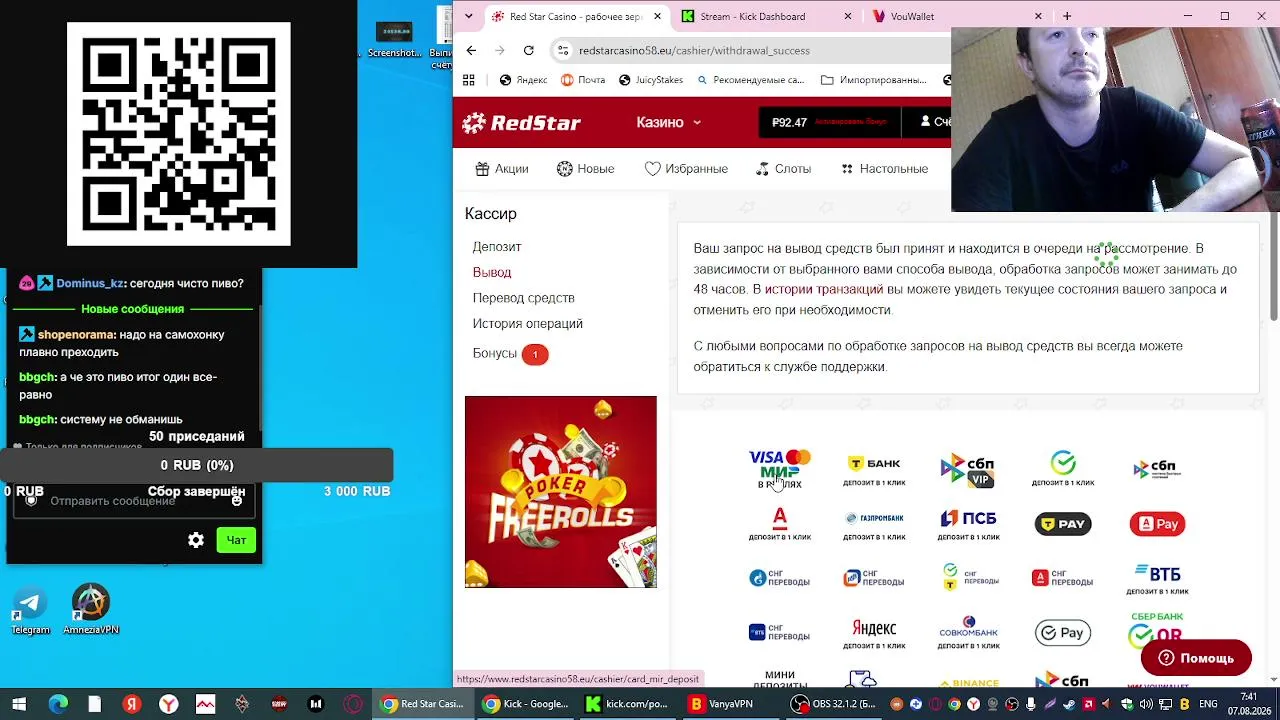Select the Gazprombank deposit option
1280x720 pixels.
874,524
